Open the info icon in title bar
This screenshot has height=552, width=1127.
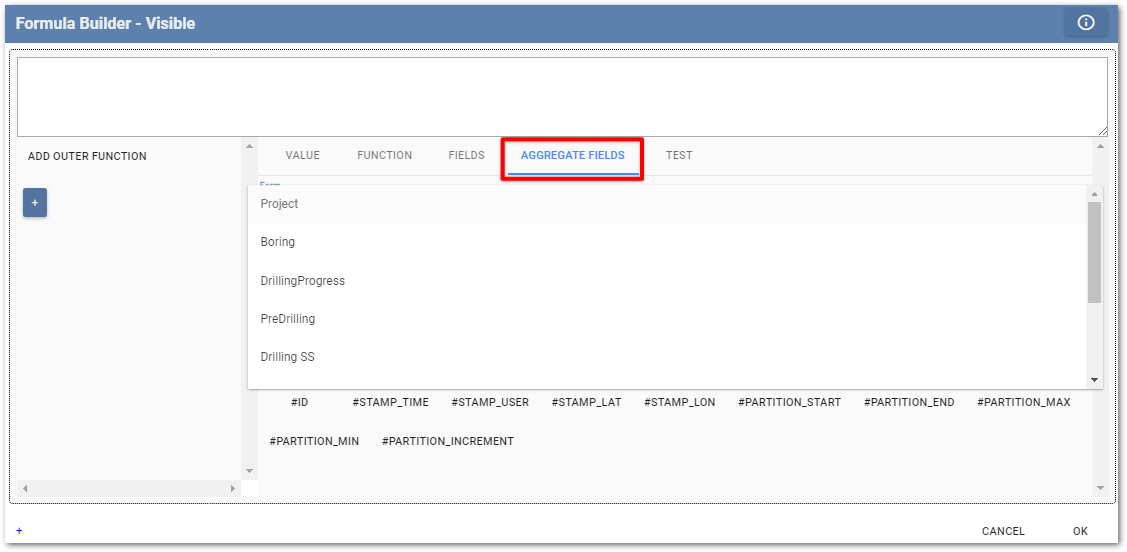[x=1085, y=23]
